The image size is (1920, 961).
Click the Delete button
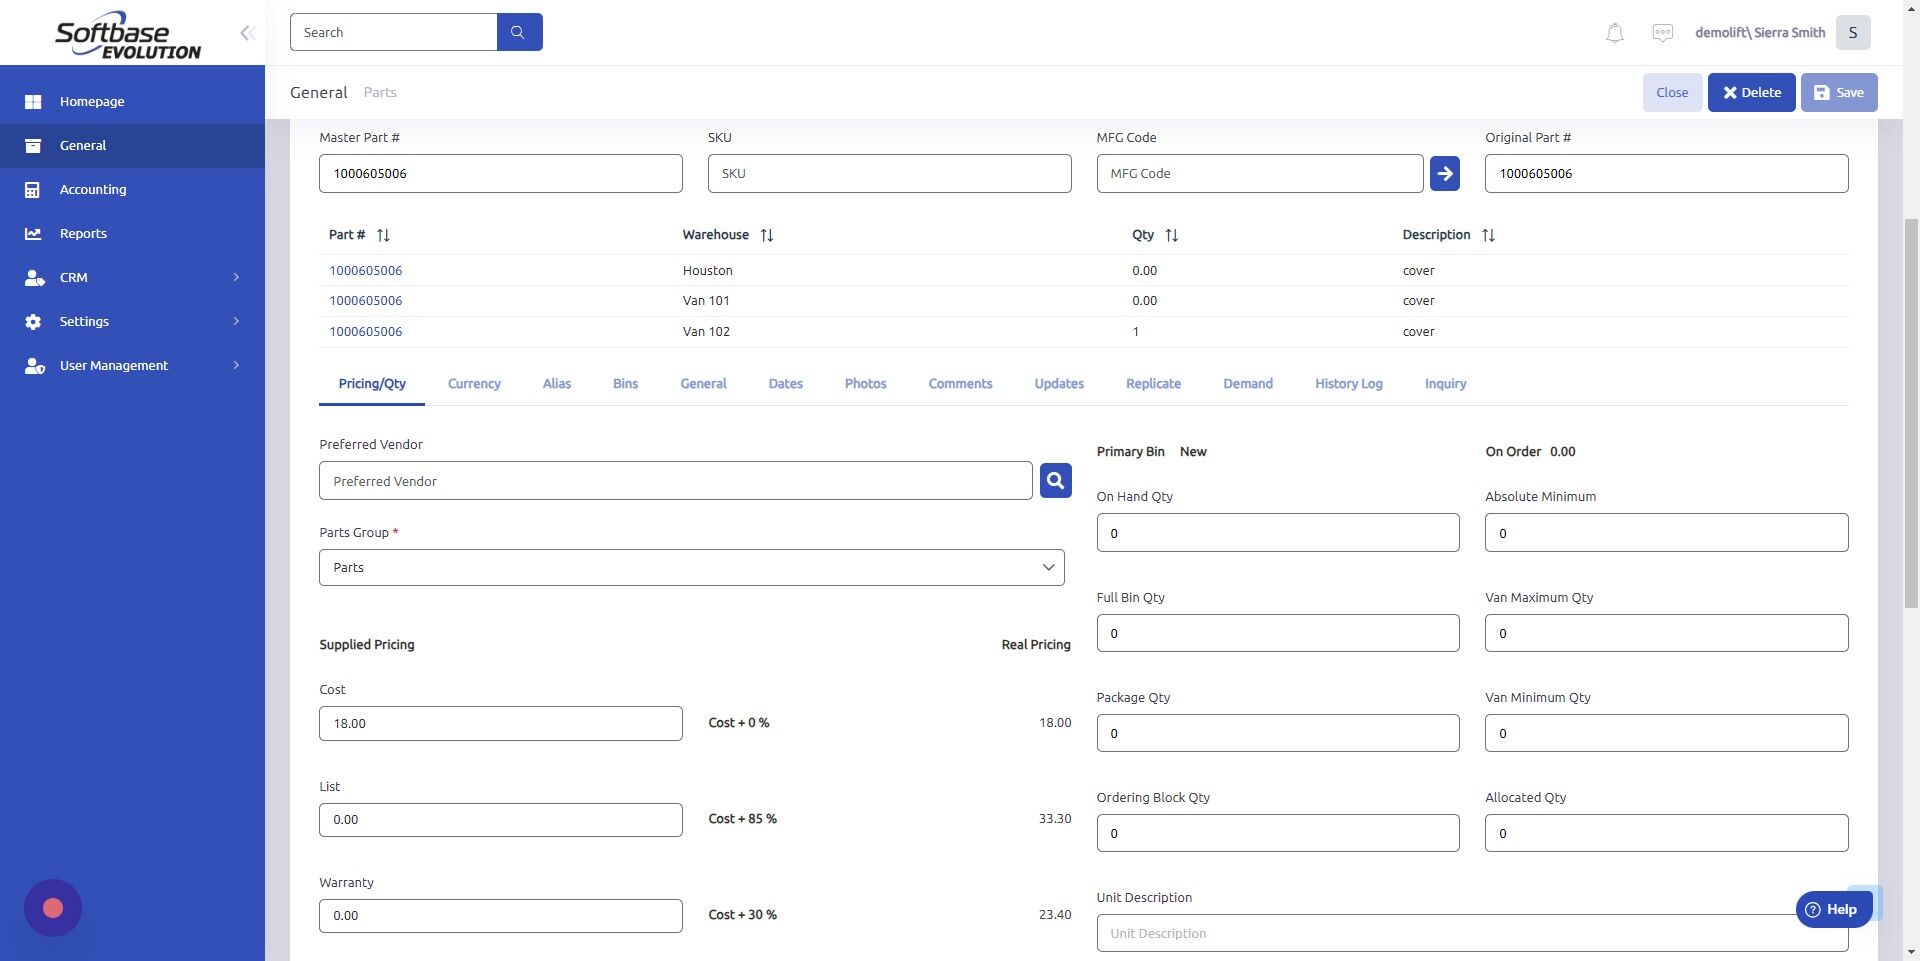click(1751, 92)
